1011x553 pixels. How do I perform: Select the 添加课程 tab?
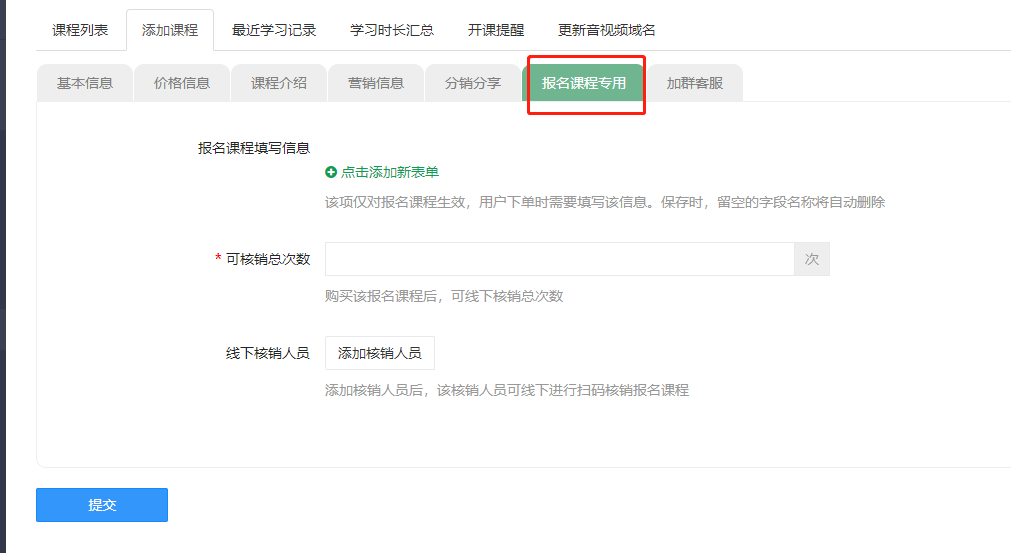coord(170,30)
